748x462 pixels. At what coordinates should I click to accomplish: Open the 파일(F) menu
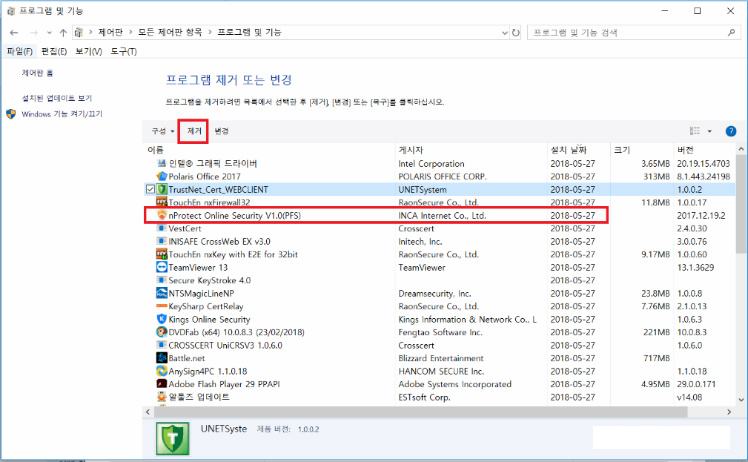(20, 51)
